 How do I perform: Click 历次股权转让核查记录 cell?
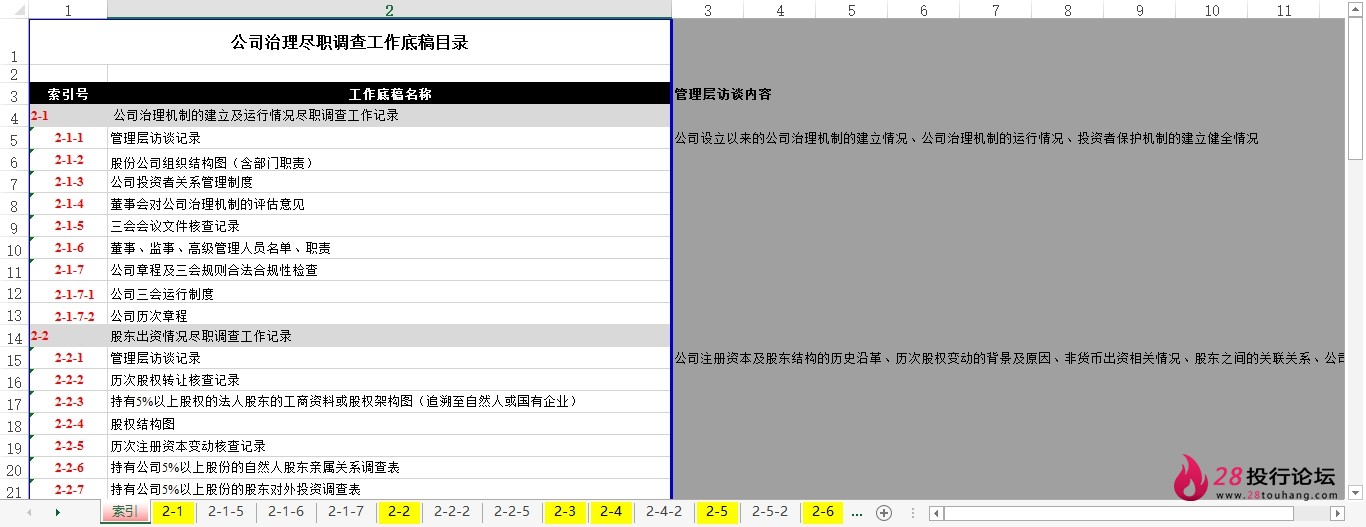coord(389,381)
